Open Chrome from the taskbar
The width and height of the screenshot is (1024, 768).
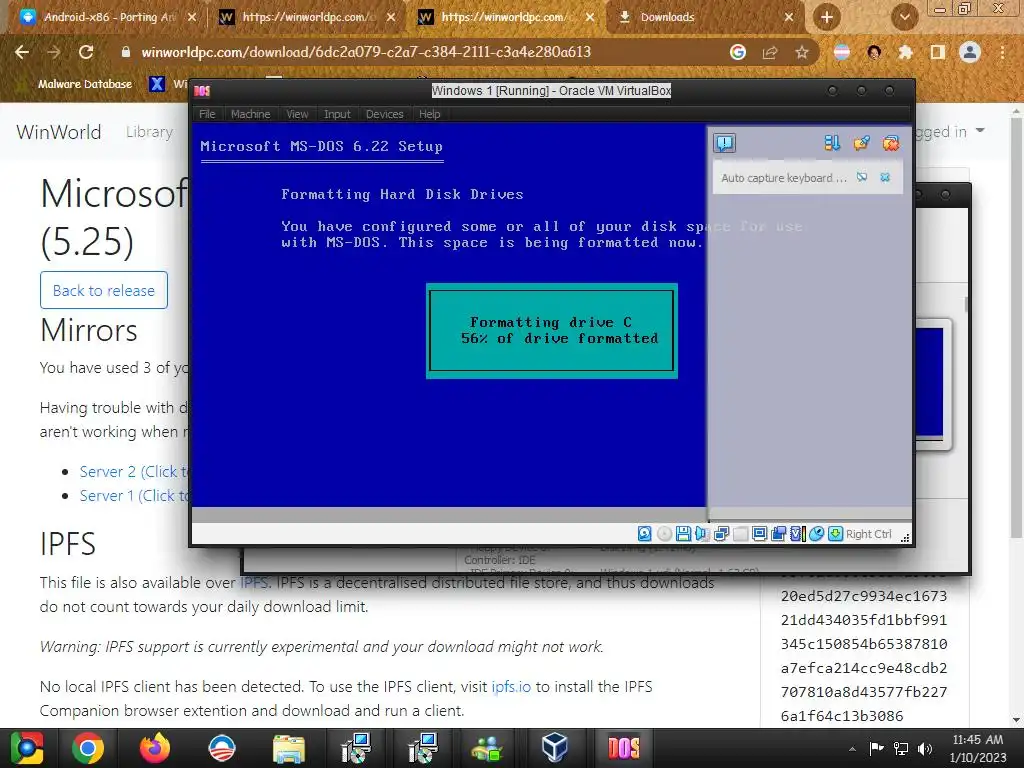(x=88, y=748)
